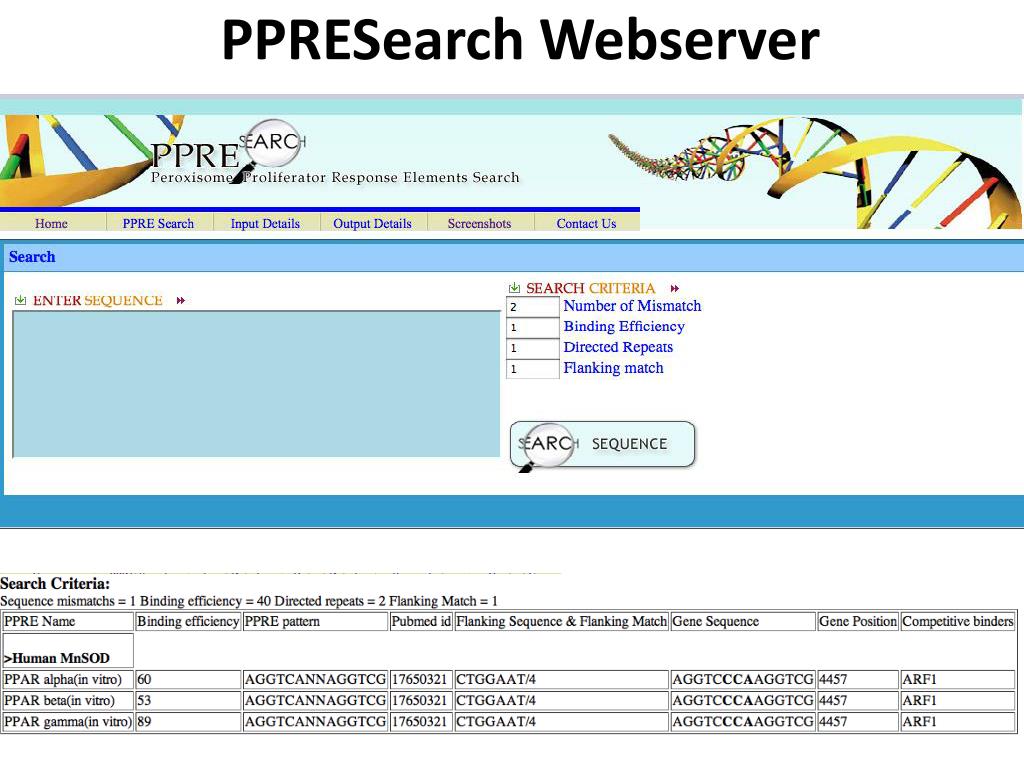Viewport: 1024px width, 768px height.
Task: Click the Competitive binders column header
Action: pyautogui.click(x=957, y=621)
